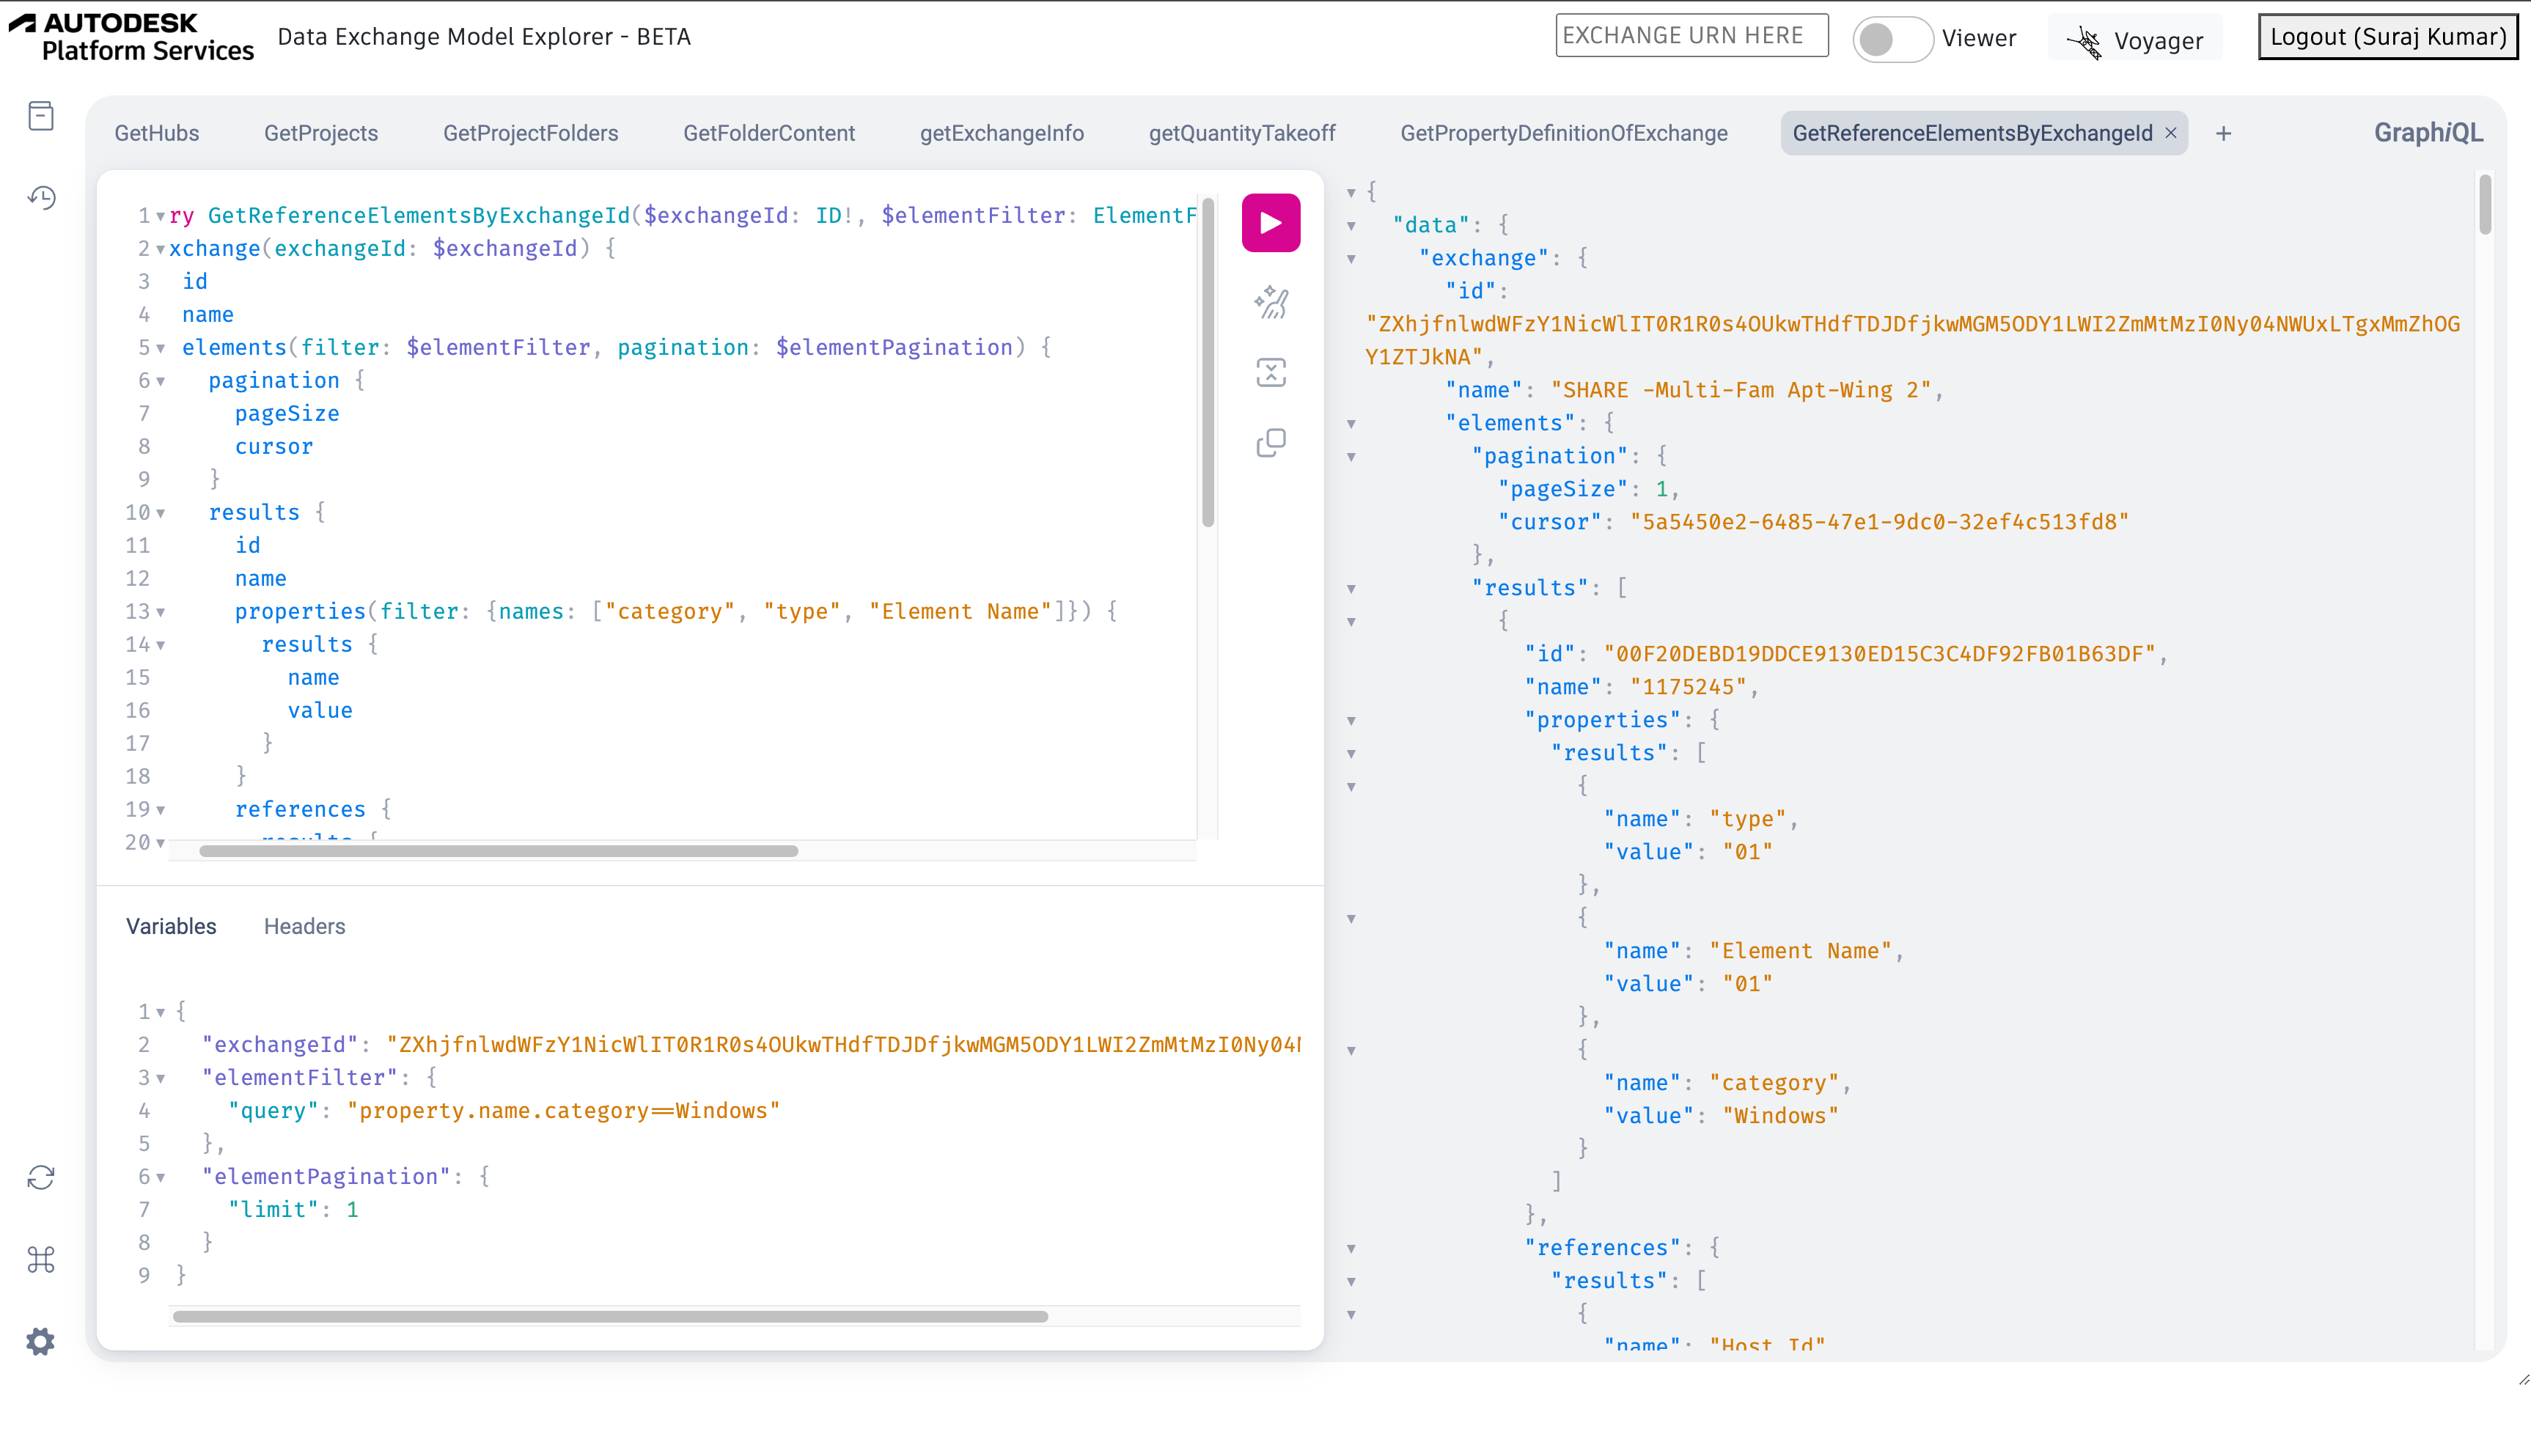Collapse the elements block at line 5
Image resolution: width=2531 pixels, height=1456 pixels.
(160, 348)
